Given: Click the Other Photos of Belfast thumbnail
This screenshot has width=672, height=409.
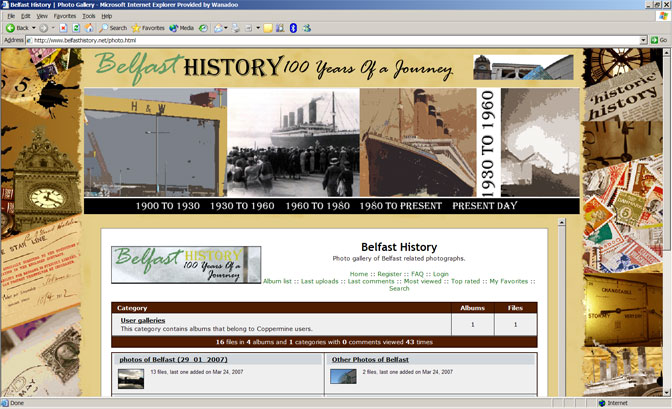Looking at the screenshot, I should pyautogui.click(x=343, y=377).
